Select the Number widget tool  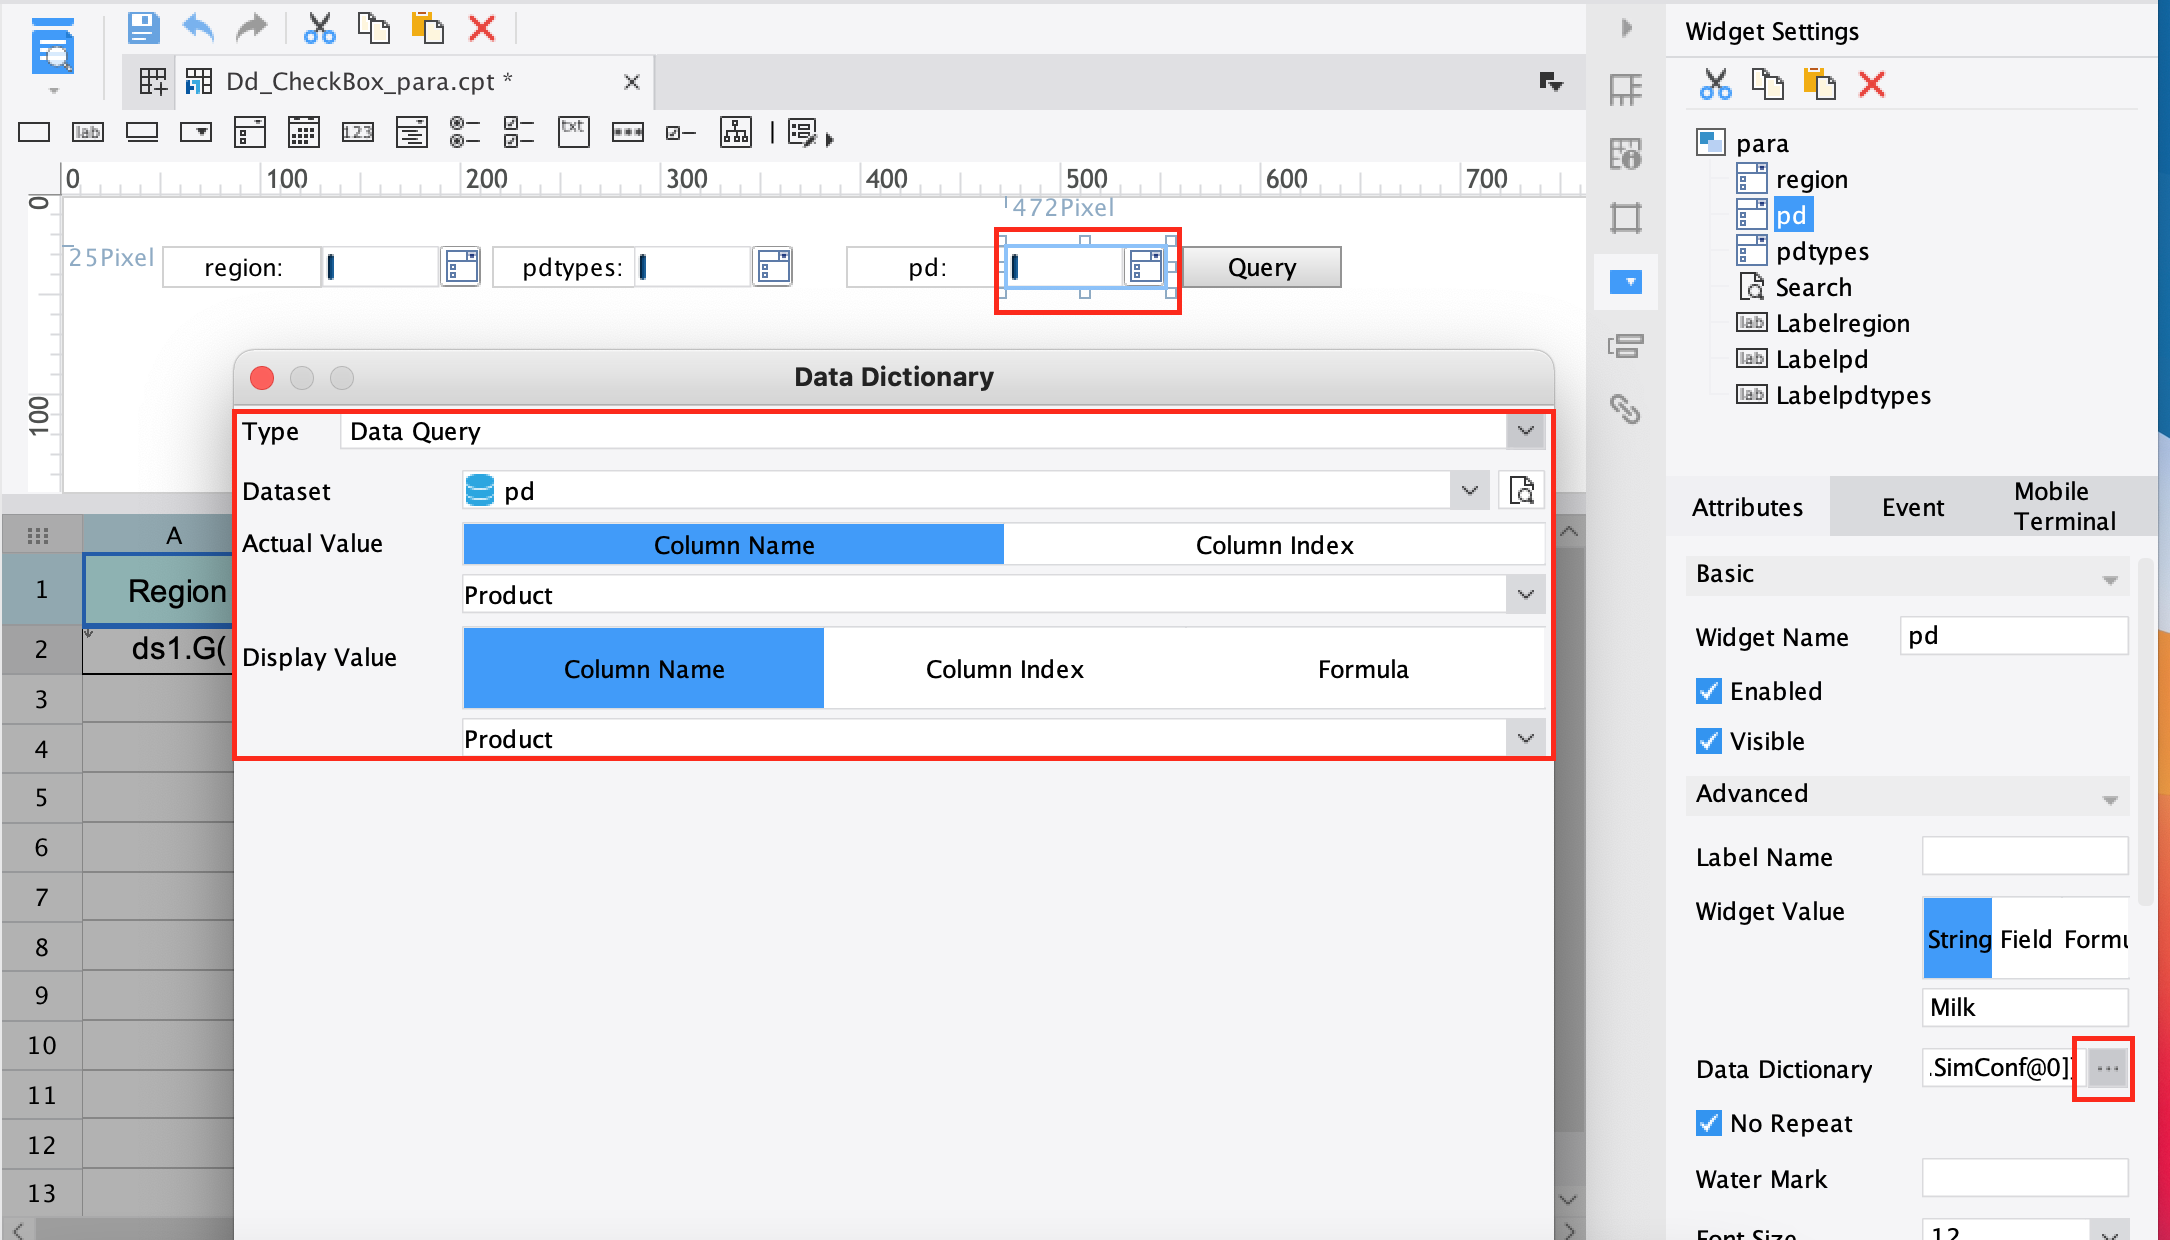coord(357,131)
